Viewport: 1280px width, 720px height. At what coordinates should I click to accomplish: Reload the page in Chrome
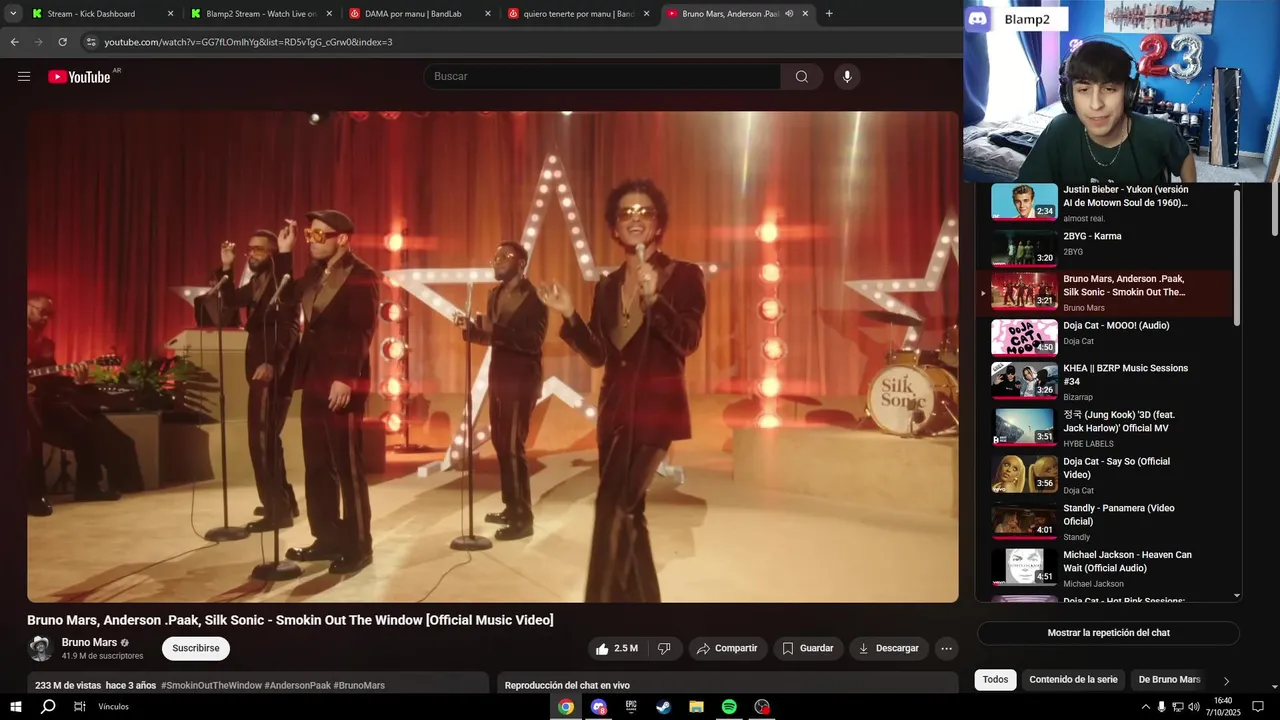[x=62, y=42]
